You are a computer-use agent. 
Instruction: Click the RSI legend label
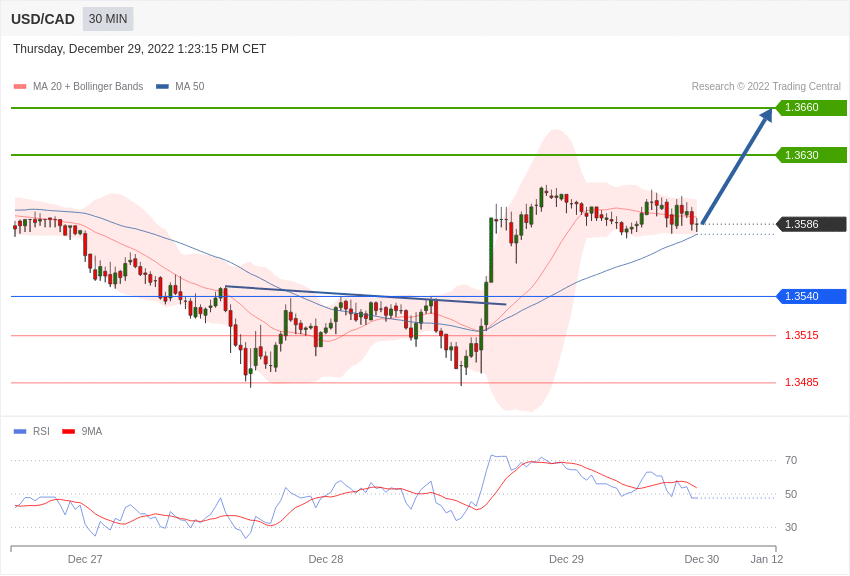[x=41, y=431]
